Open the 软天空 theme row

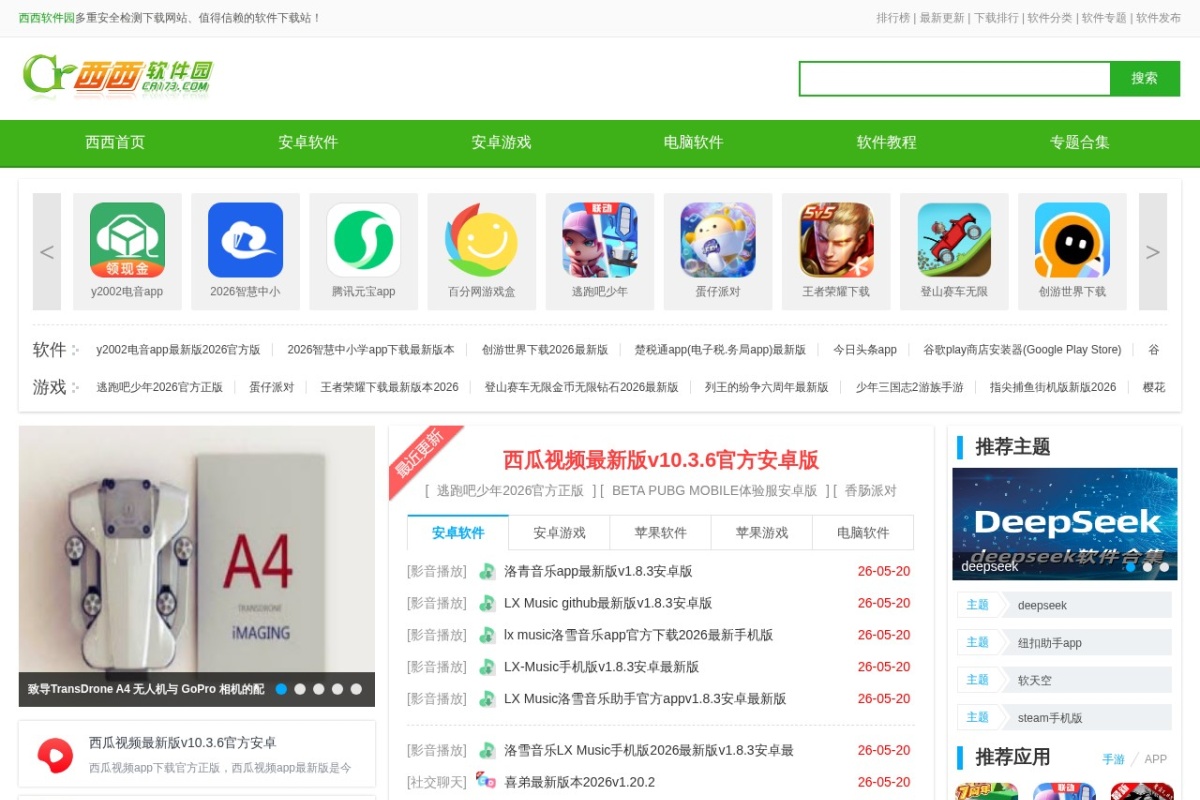tap(1064, 680)
